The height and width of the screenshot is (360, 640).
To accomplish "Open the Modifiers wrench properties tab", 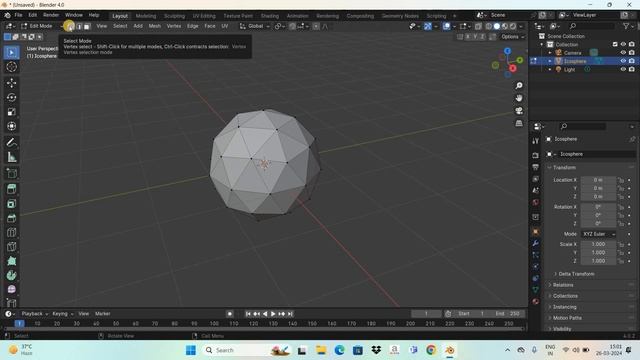I will click(536, 243).
